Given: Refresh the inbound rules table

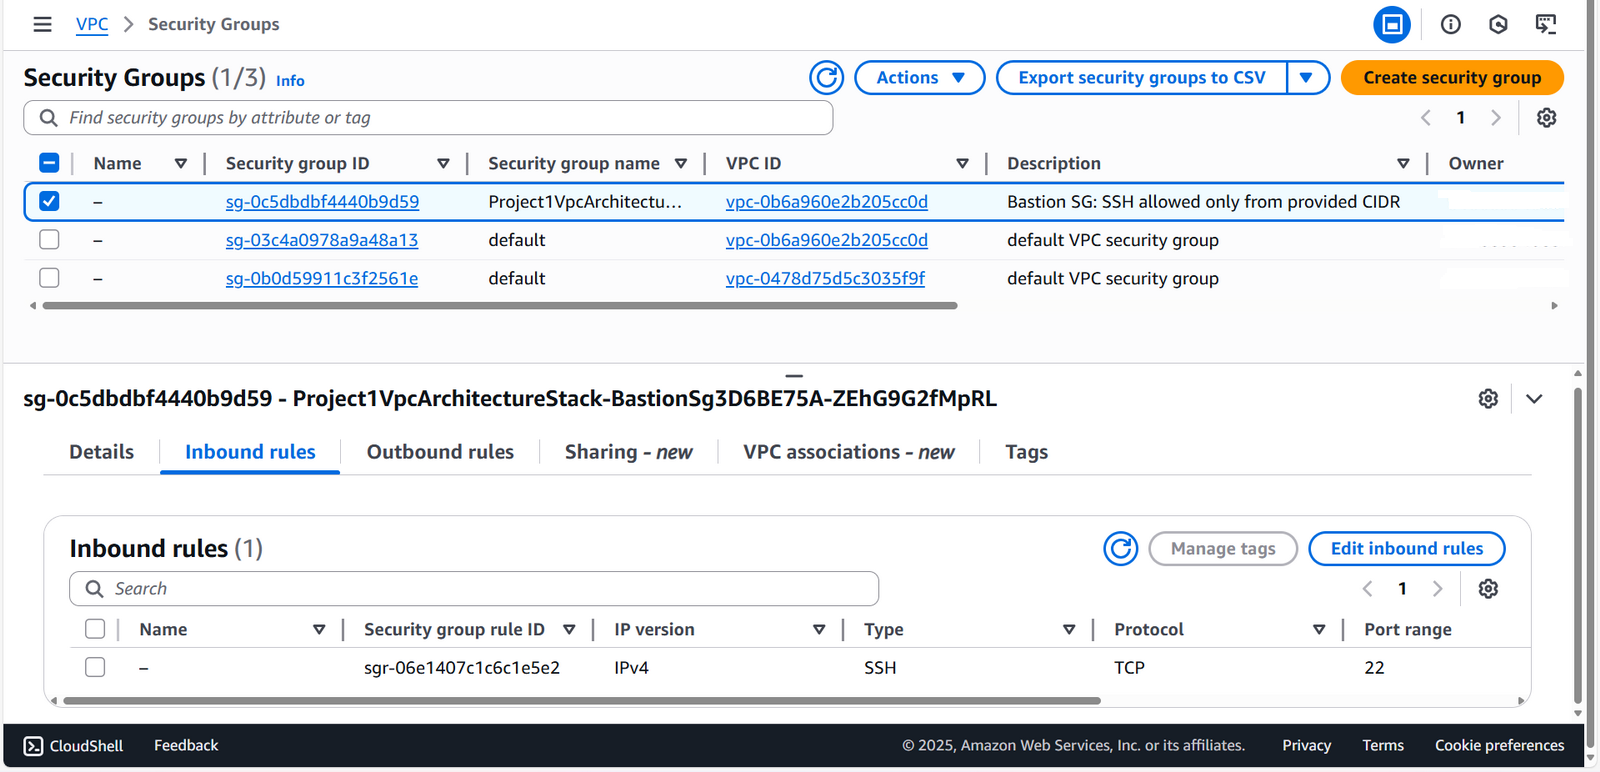Looking at the screenshot, I should (x=1120, y=549).
